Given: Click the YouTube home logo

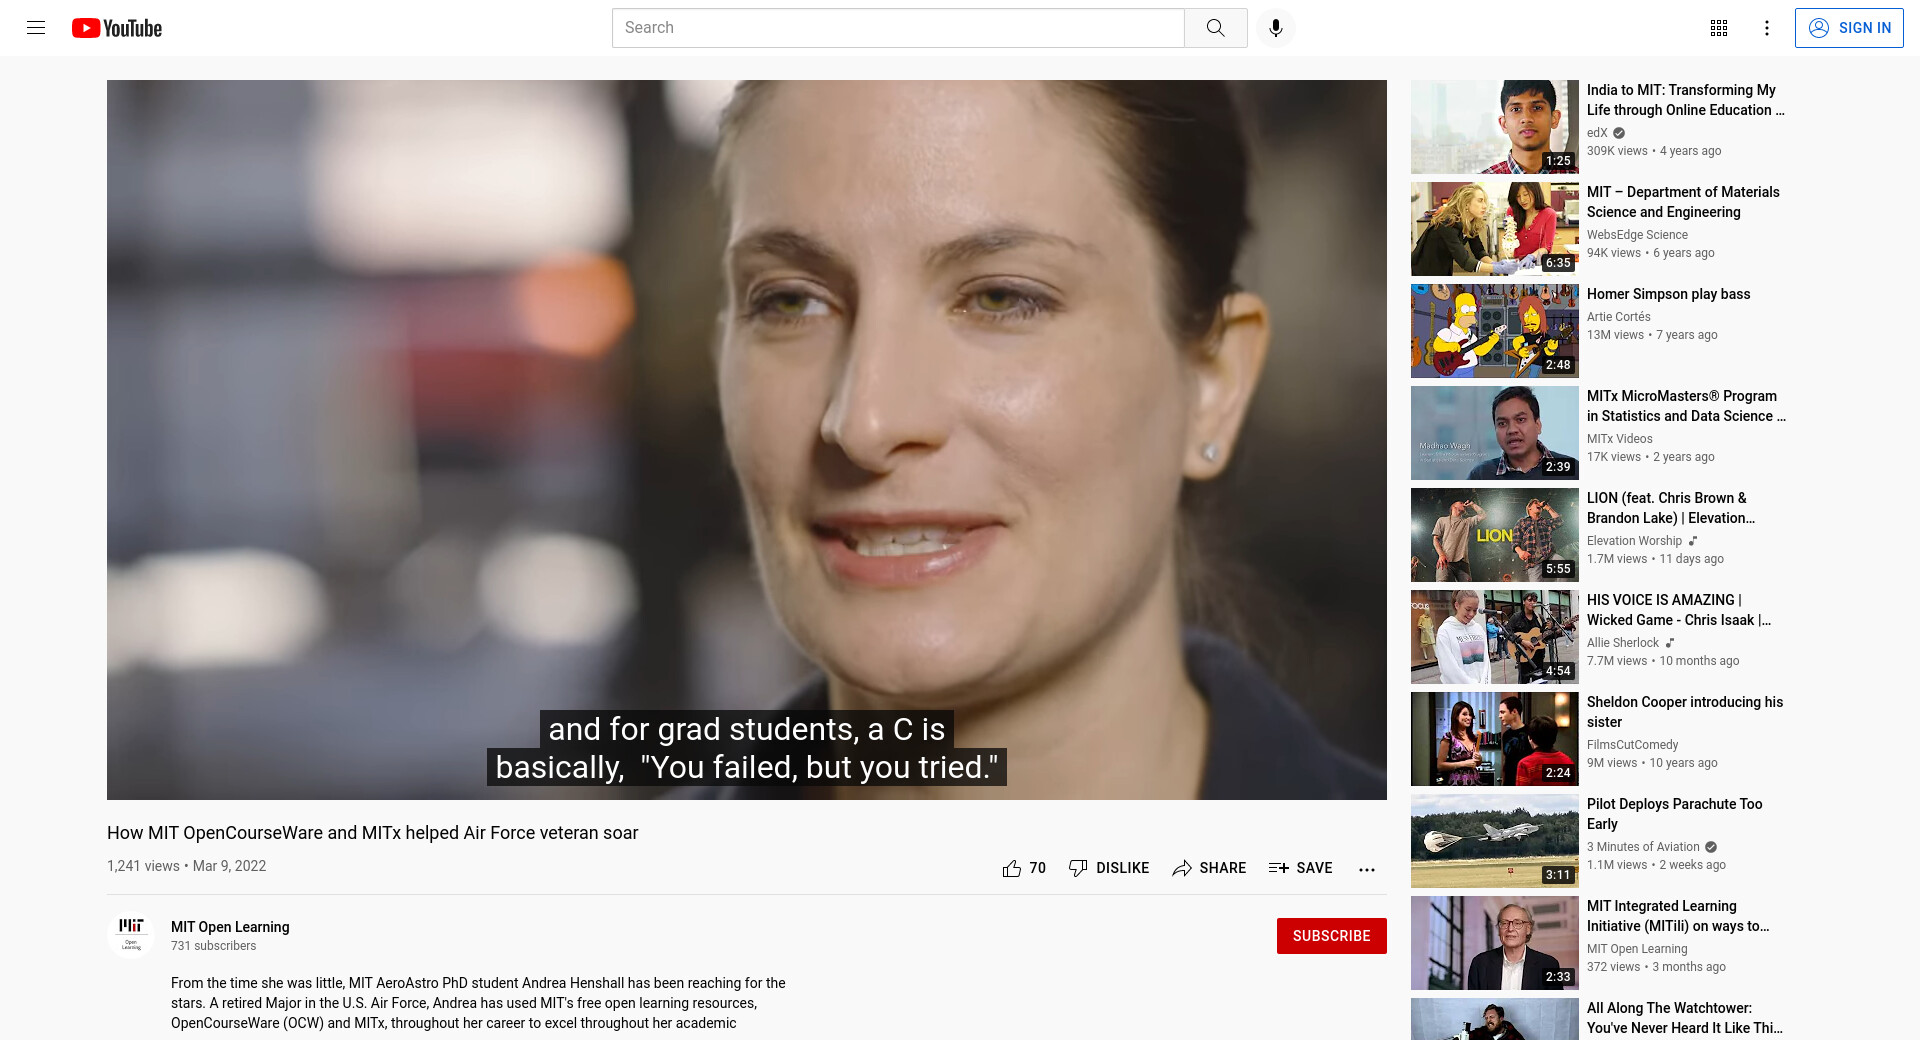Looking at the screenshot, I should (117, 28).
